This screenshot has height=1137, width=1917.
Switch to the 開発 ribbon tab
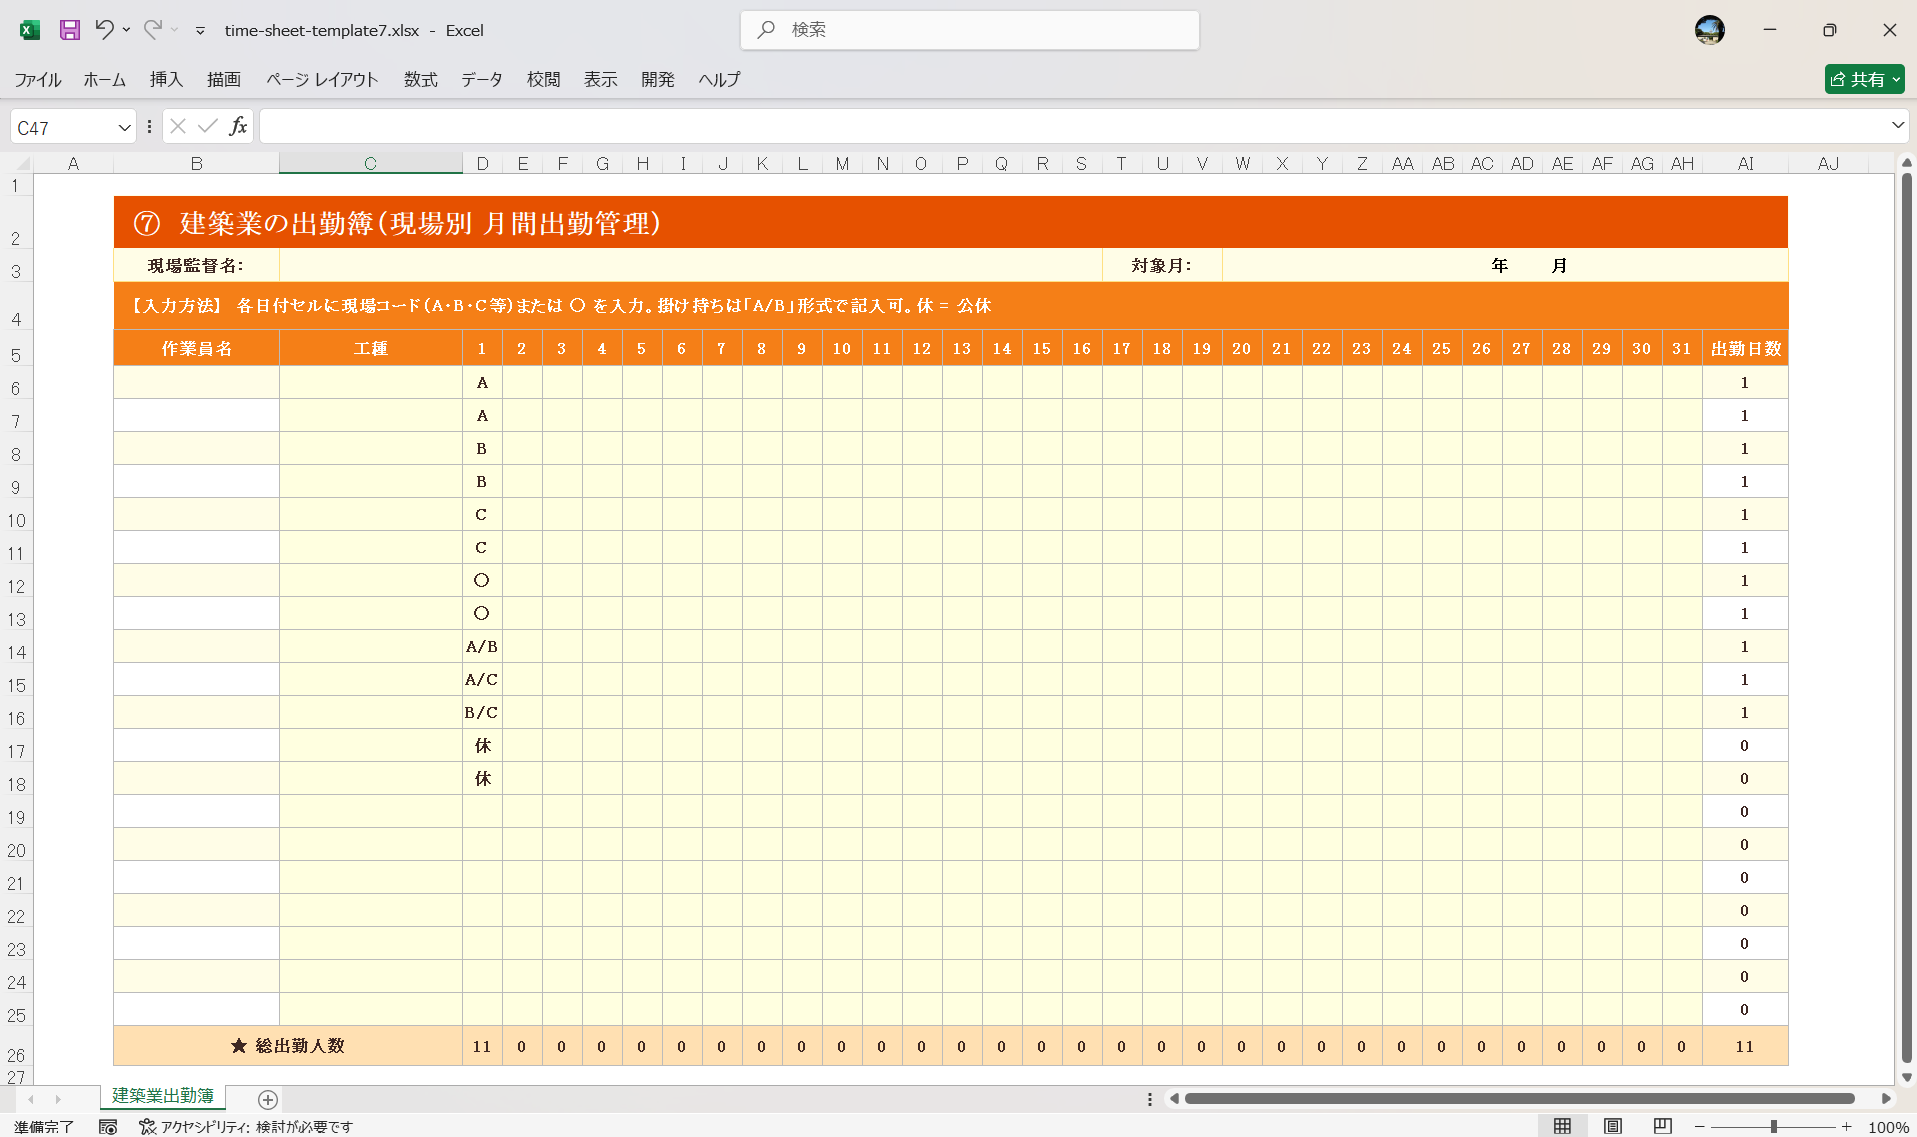point(658,80)
